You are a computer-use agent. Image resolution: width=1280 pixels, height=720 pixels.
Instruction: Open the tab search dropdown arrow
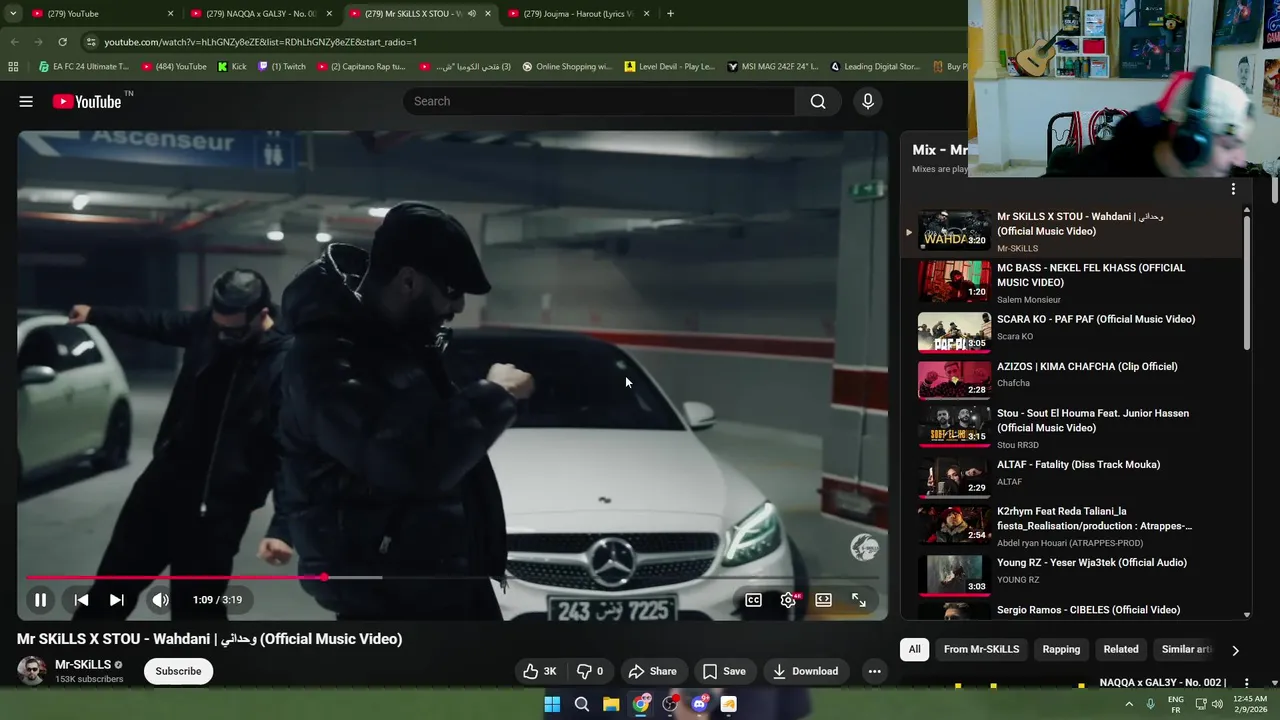click(12, 14)
